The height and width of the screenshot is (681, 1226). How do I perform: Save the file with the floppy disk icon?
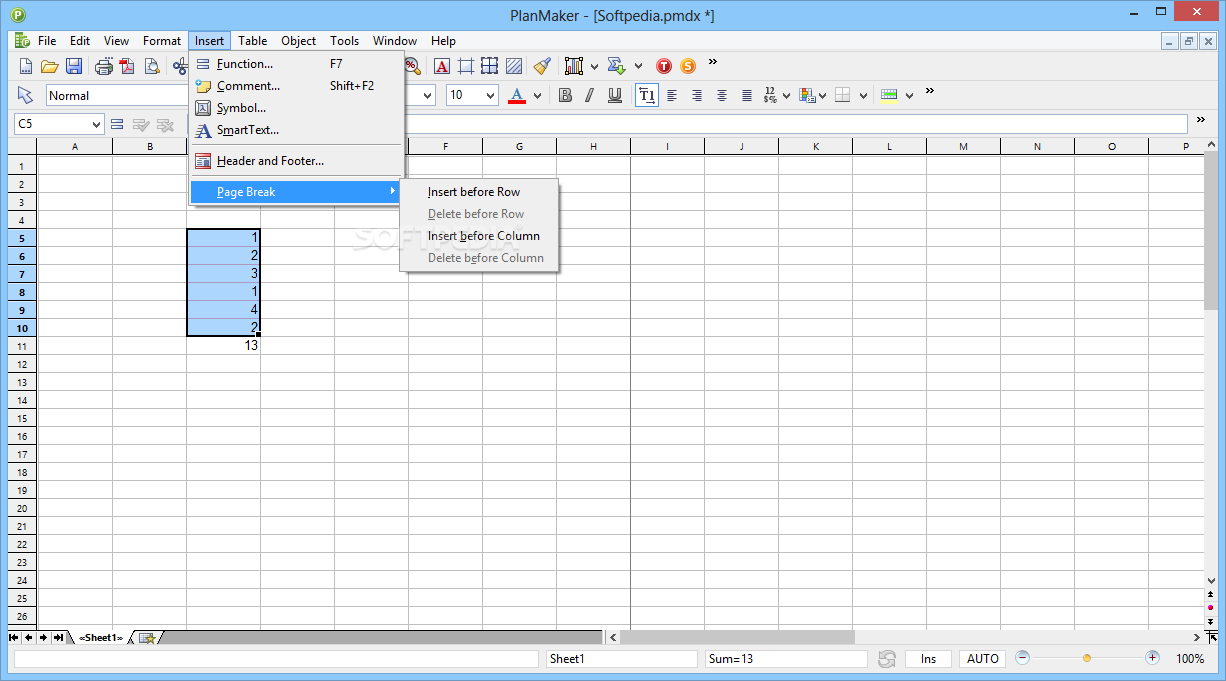[74, 66]
